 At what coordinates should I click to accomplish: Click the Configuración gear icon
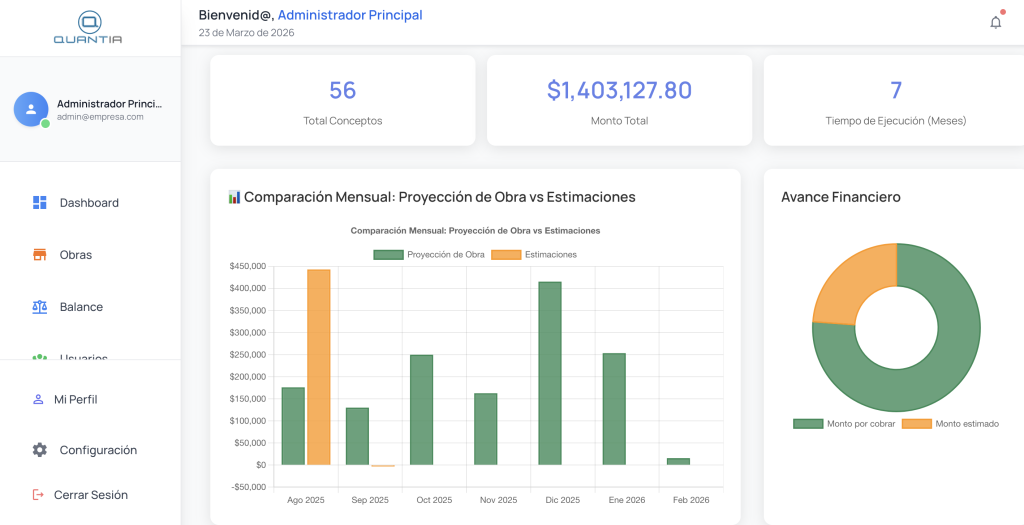coord(40,450)
